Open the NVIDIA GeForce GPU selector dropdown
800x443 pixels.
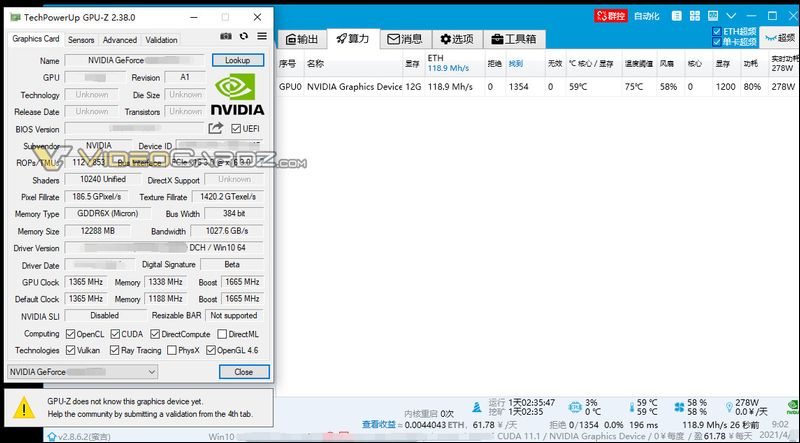[x=83, y=372]
